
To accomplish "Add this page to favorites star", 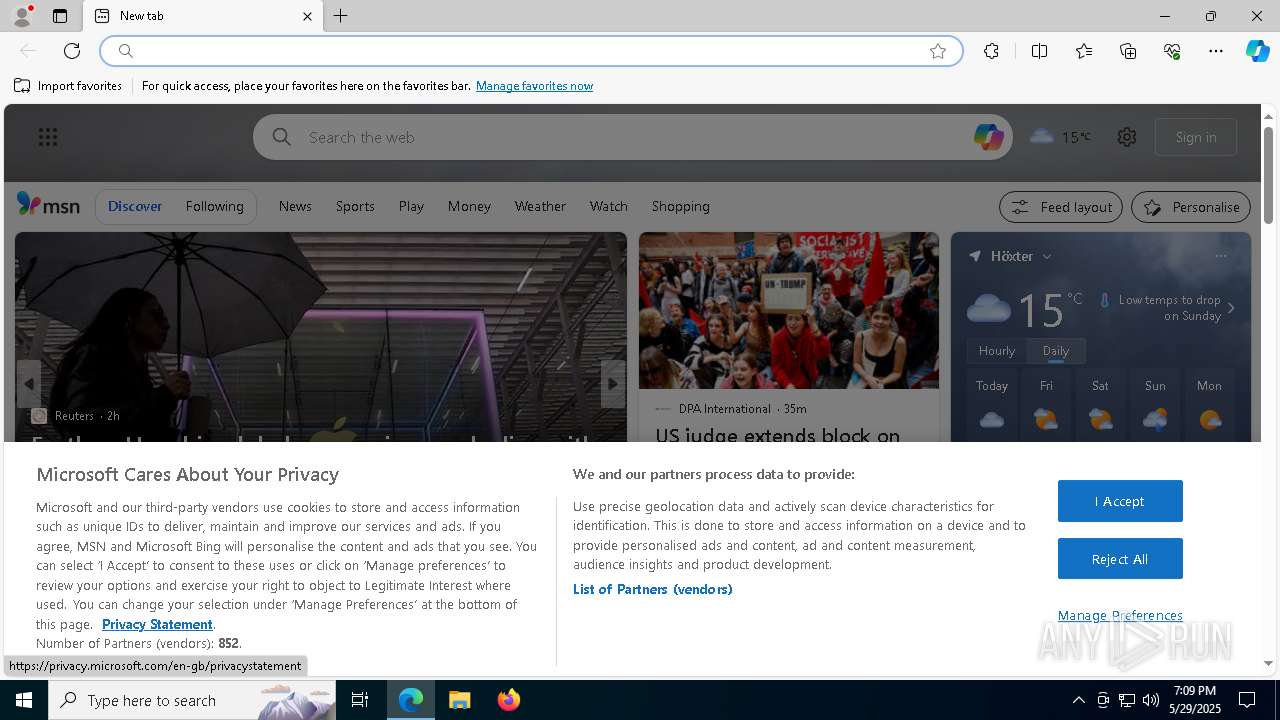I will coord(938,51).
